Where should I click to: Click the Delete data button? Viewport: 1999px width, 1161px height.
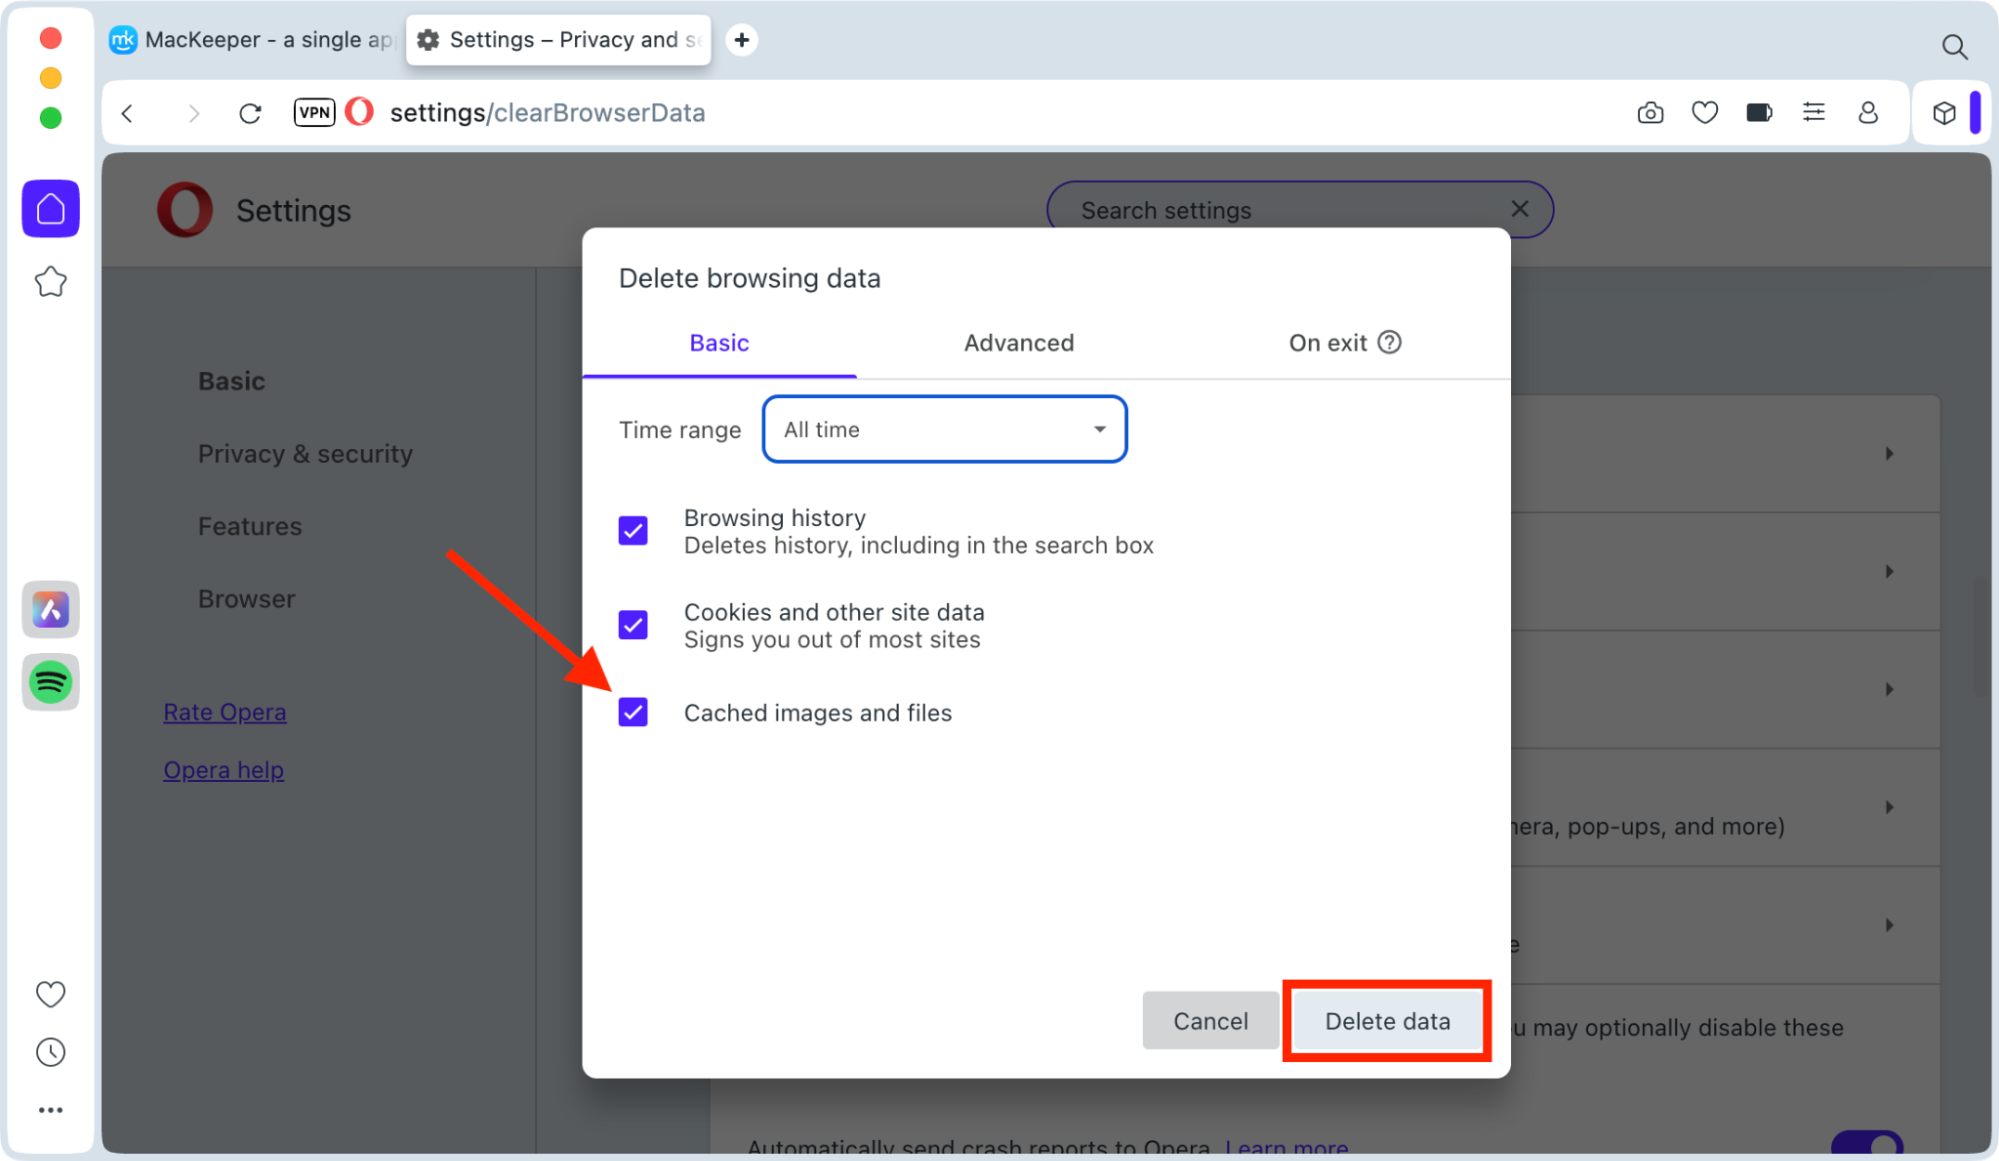1386,1020
